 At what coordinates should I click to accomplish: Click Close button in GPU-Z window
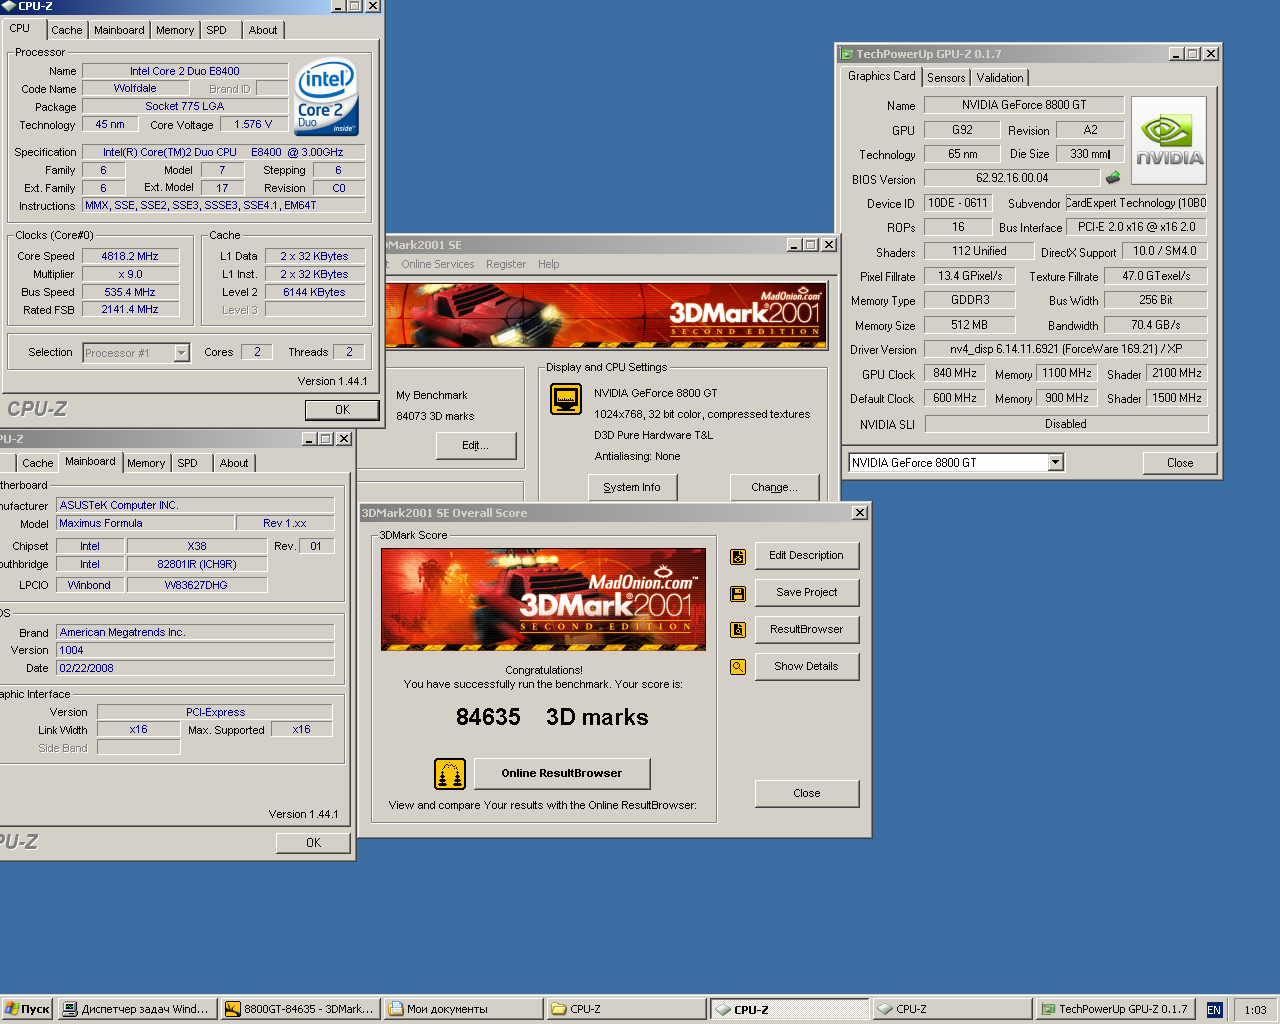click(1180, 463)
